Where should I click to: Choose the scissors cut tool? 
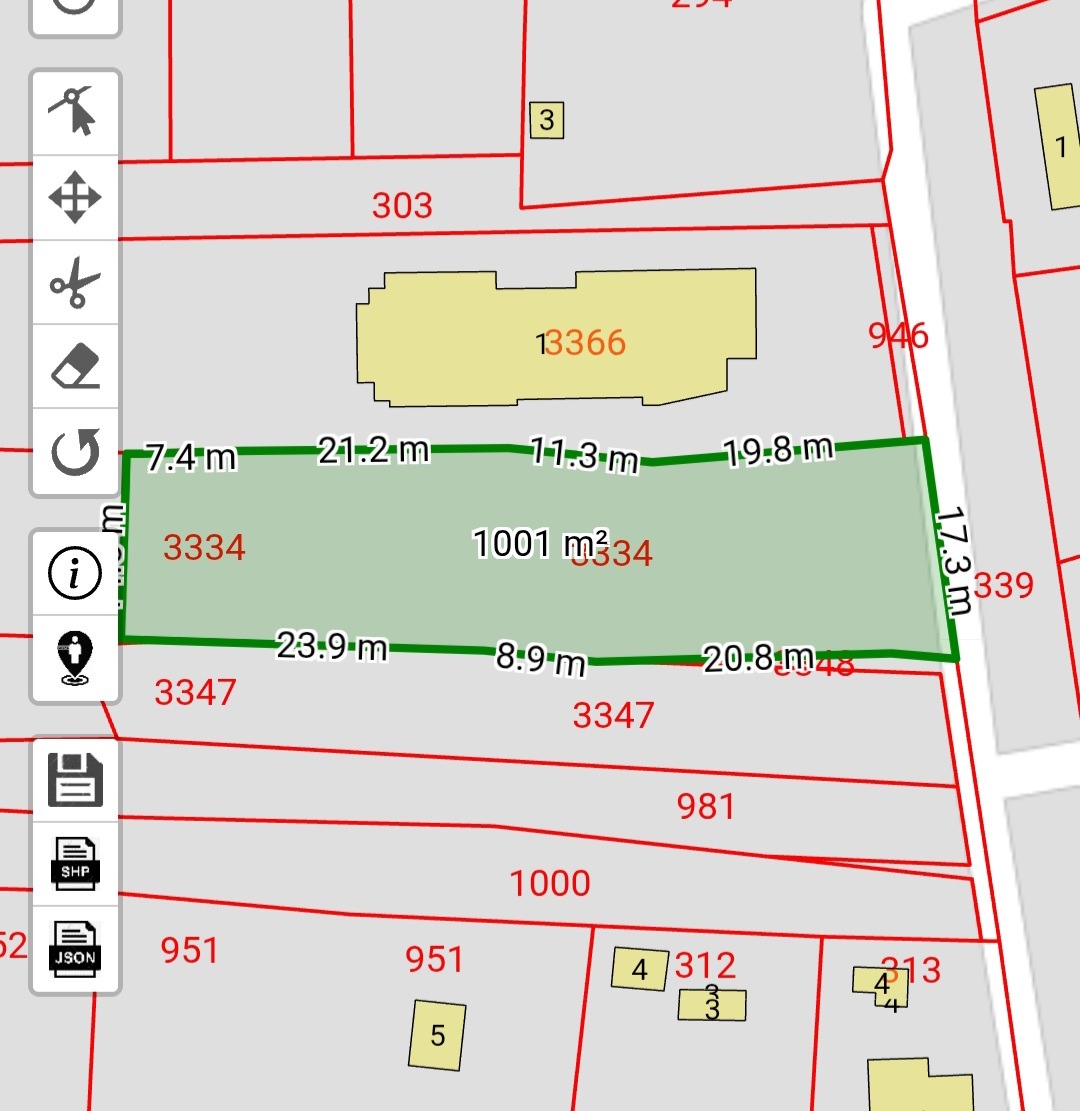click(x=76, y=283)
